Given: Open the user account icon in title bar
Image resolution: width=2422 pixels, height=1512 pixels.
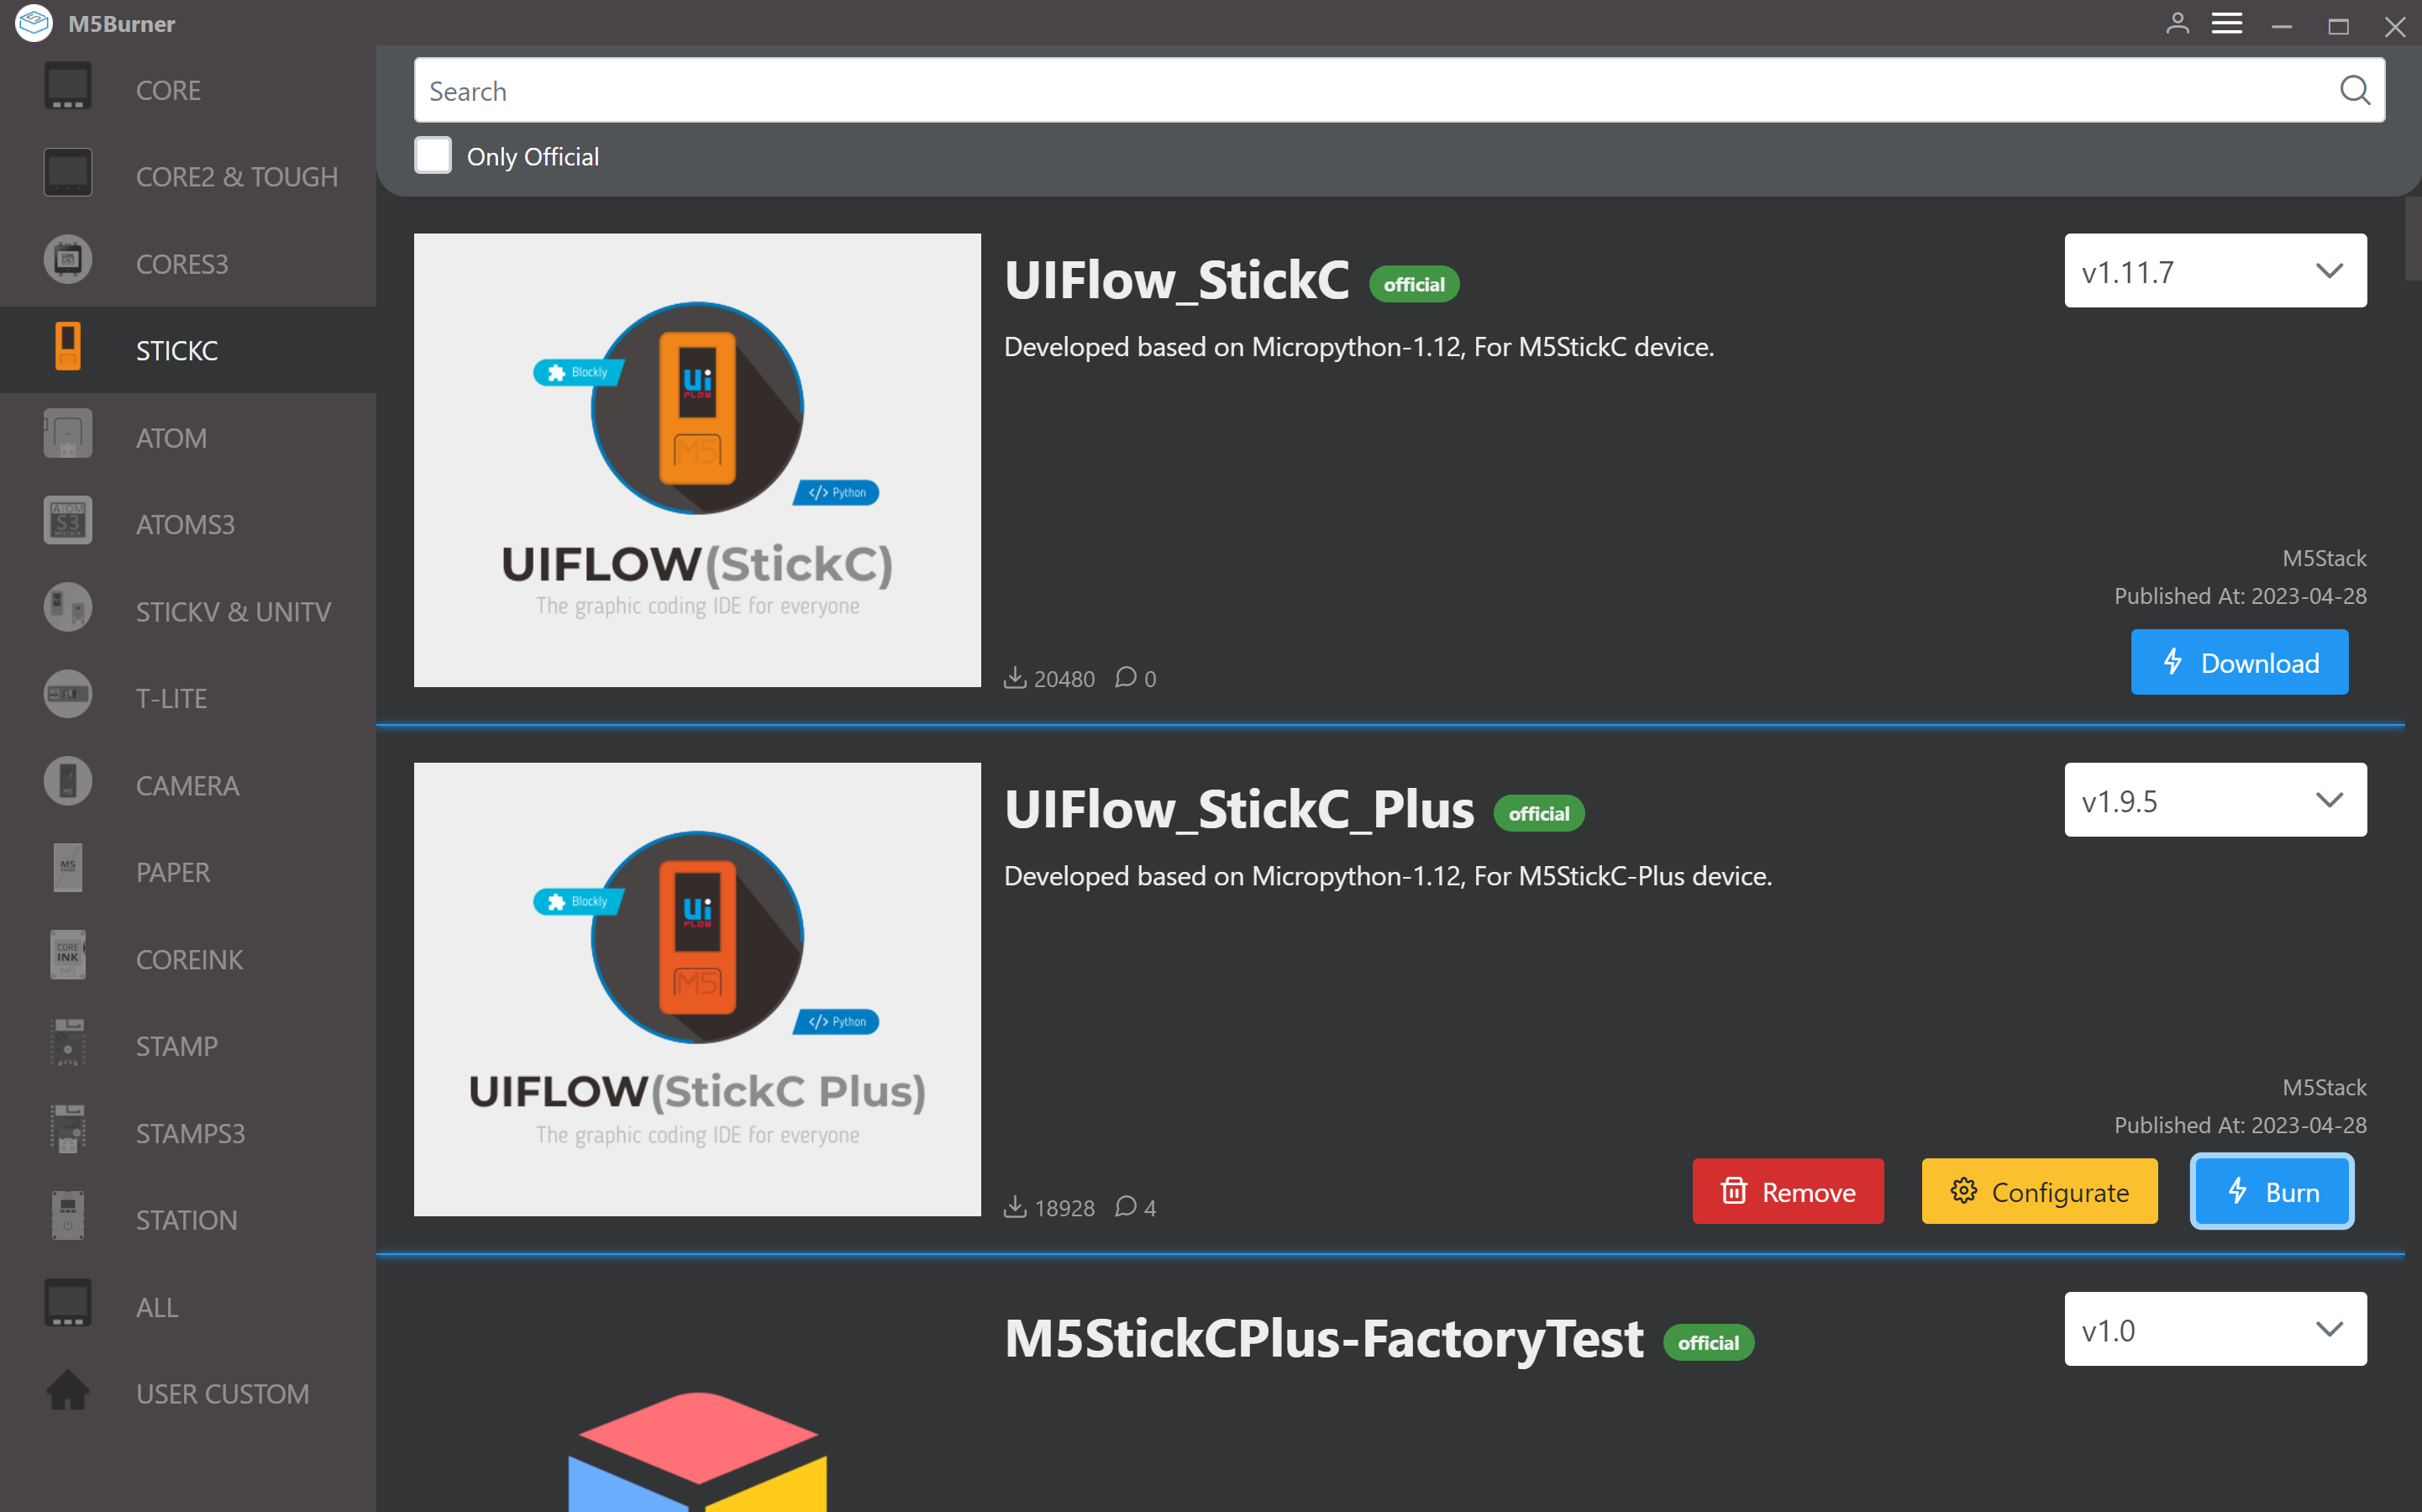Looking at the screenshot, I should click(2176, 24).
